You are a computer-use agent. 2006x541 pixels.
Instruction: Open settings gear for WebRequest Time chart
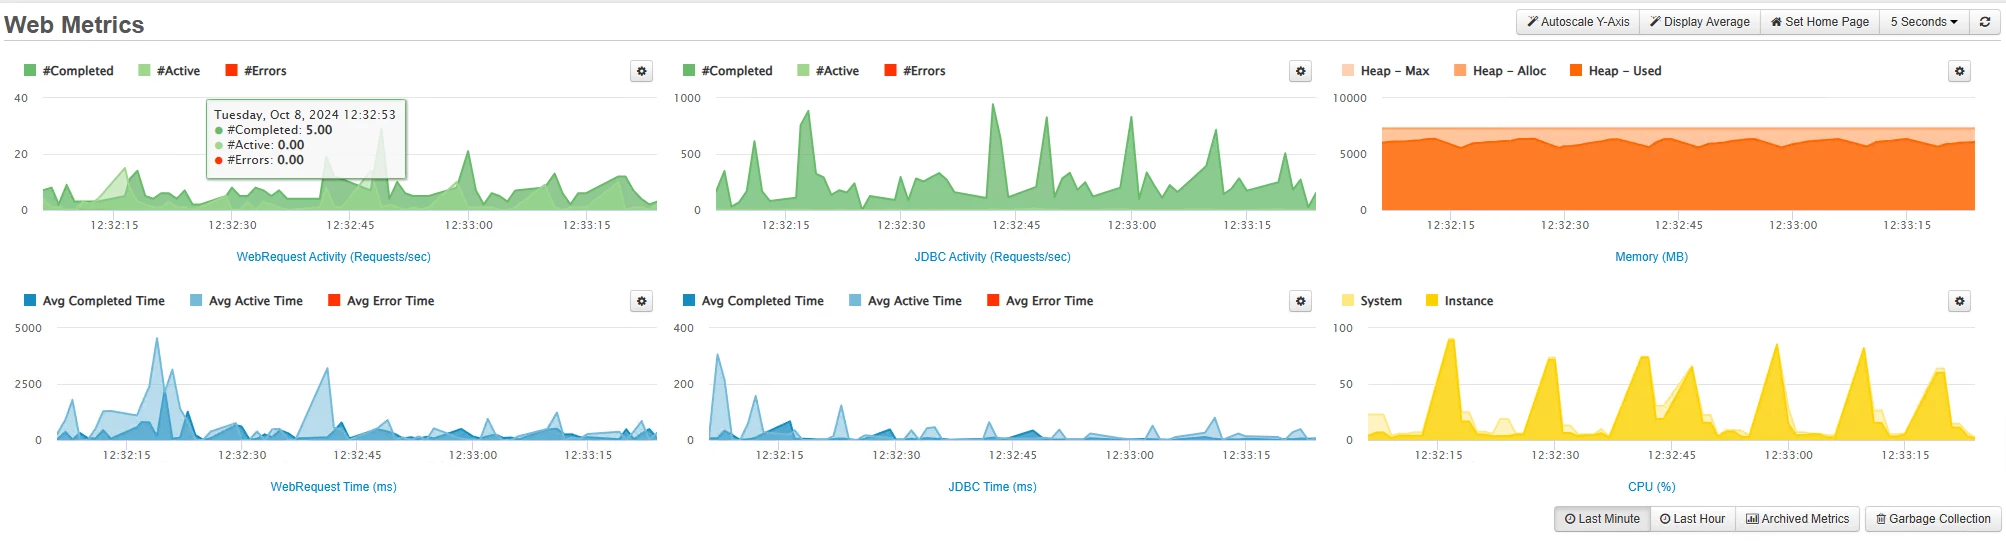(642, 301)
